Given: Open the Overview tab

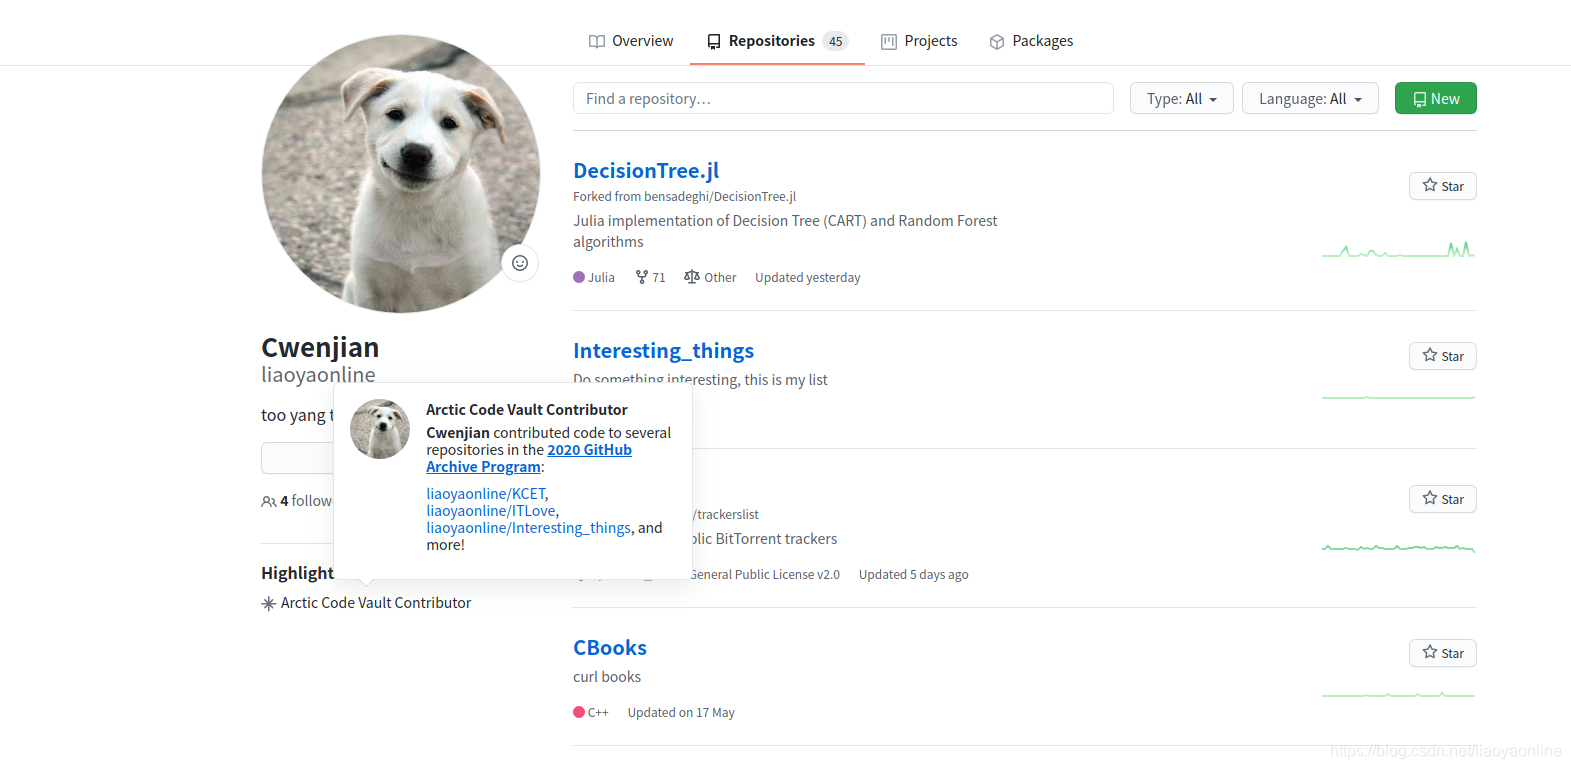Looking at the screenshot, I should [630, 41].
